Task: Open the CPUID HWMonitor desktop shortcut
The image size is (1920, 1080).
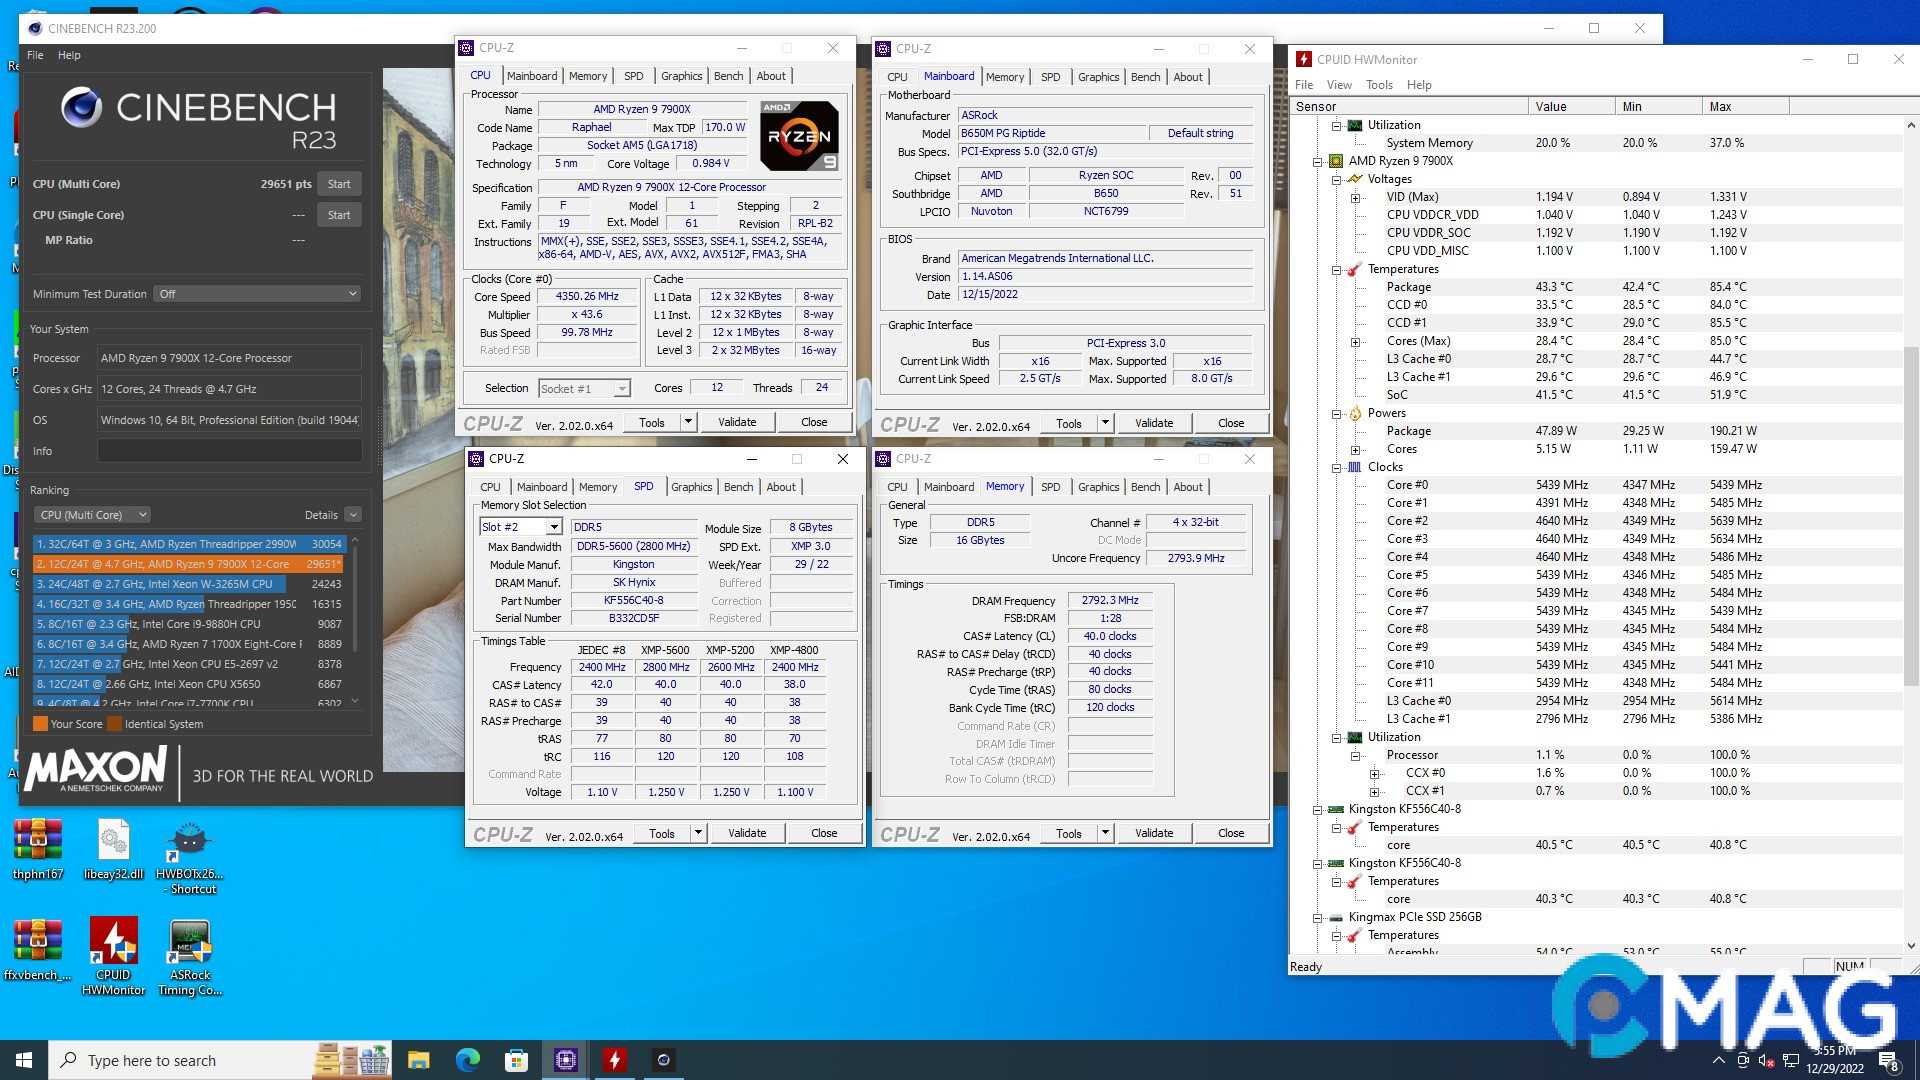Action: click(113, 940)
